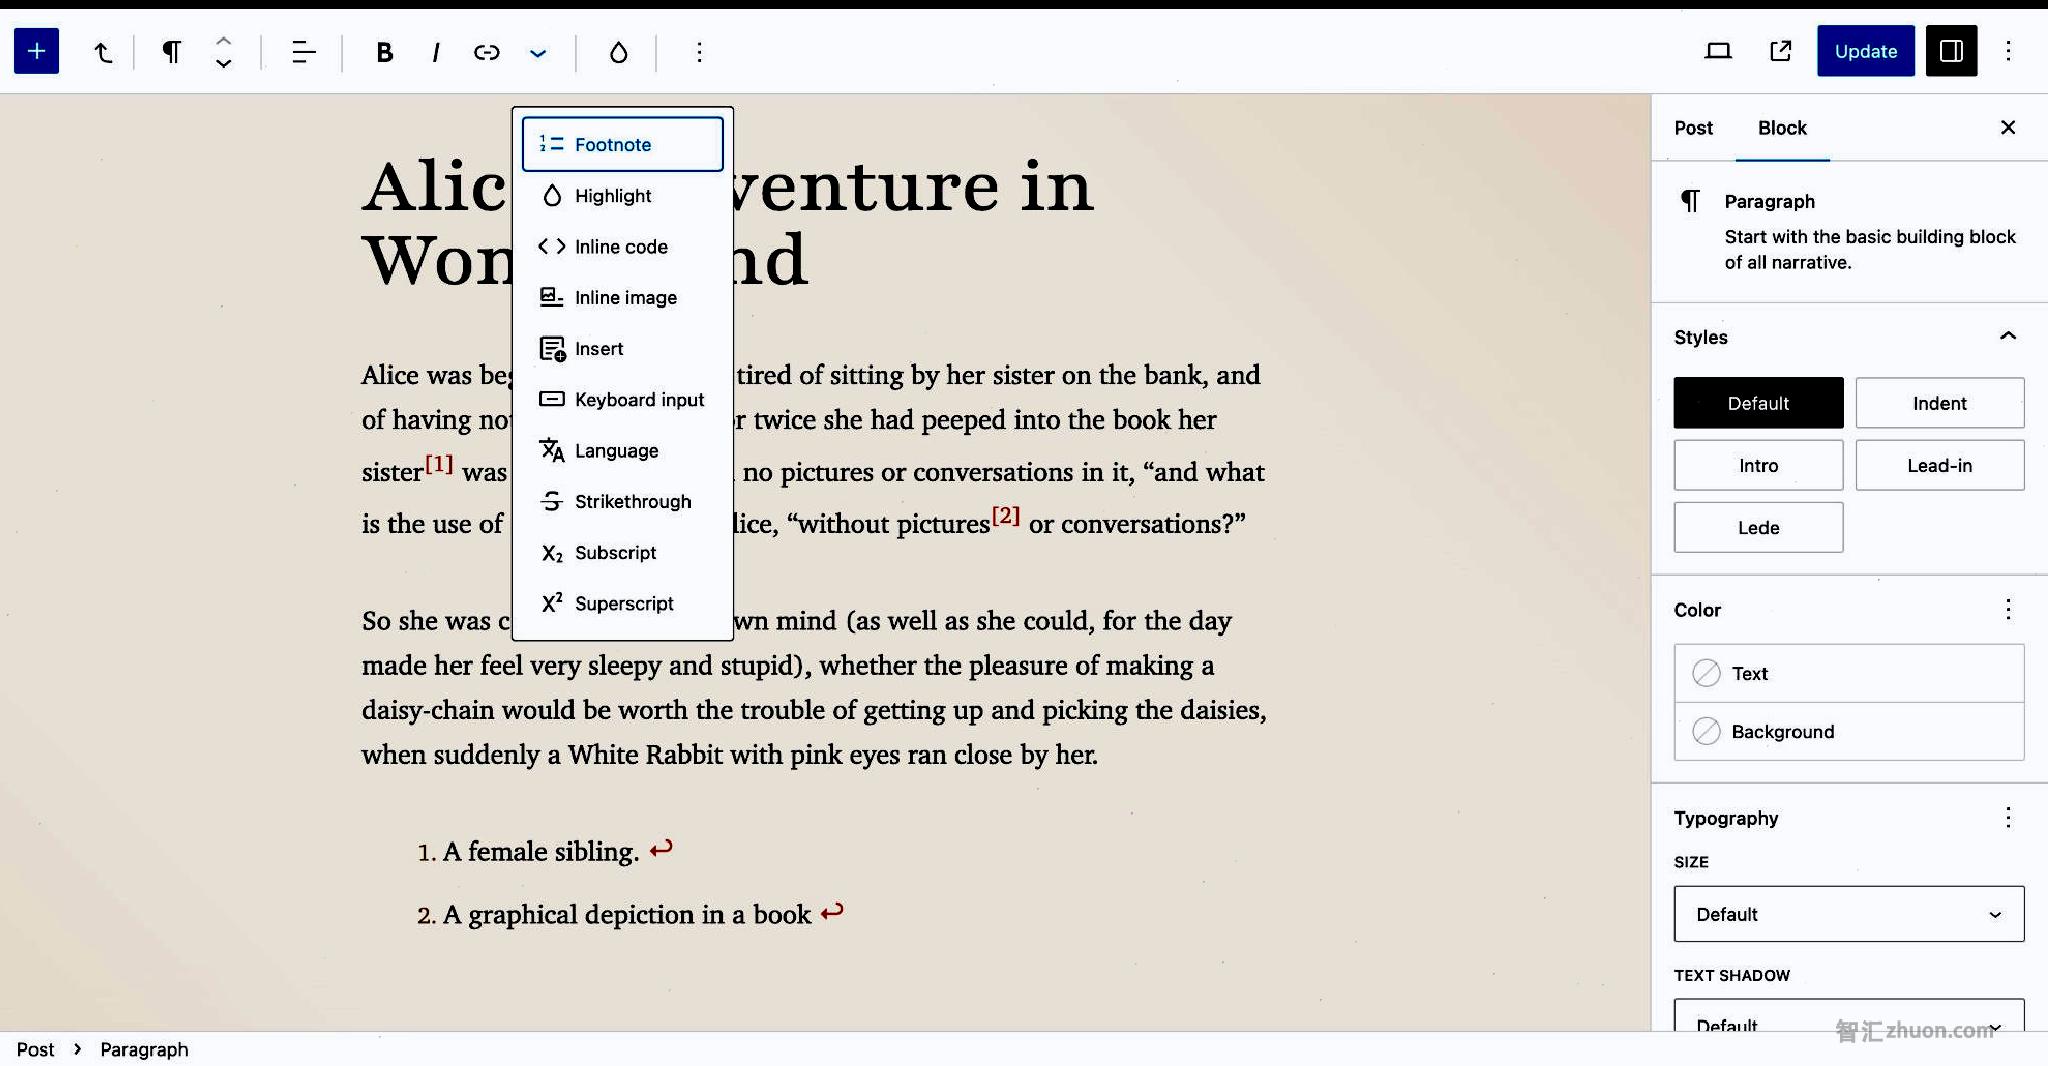Click the Paragraph breadcrumb in footer
The width and height of the screenshot is (2048, 1066).
tap(144, 1049)
